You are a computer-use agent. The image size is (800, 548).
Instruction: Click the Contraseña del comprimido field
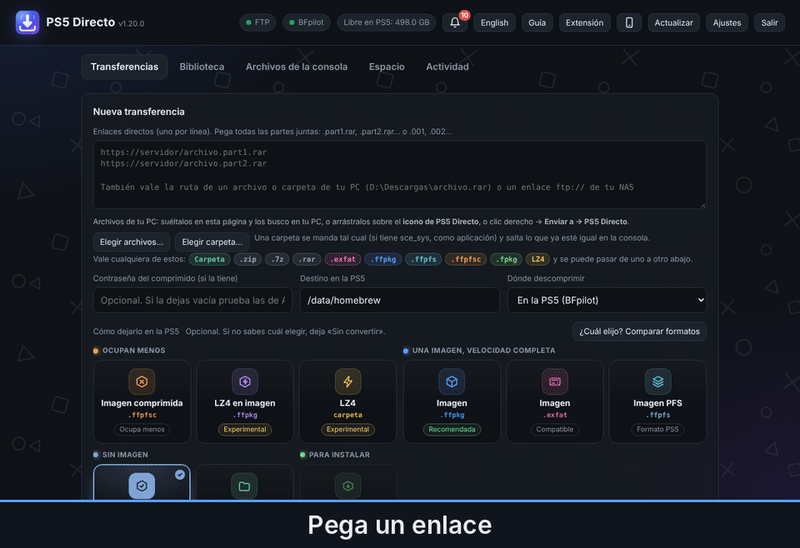click(192, 300)
